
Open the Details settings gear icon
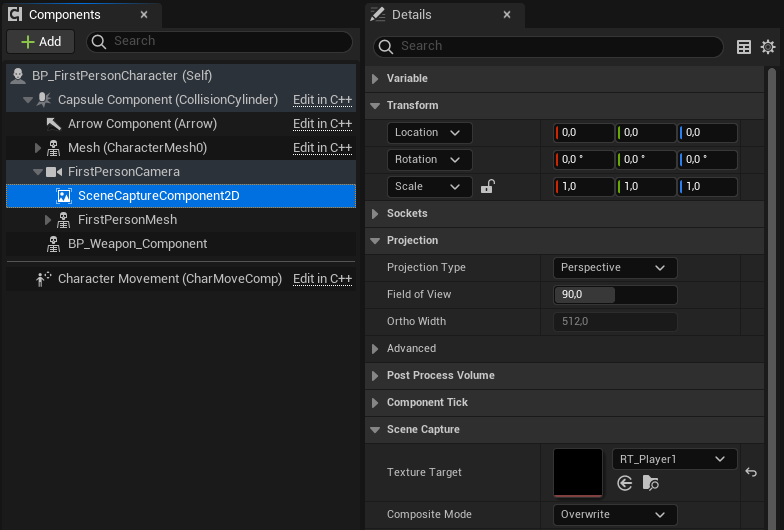point(768,47)
